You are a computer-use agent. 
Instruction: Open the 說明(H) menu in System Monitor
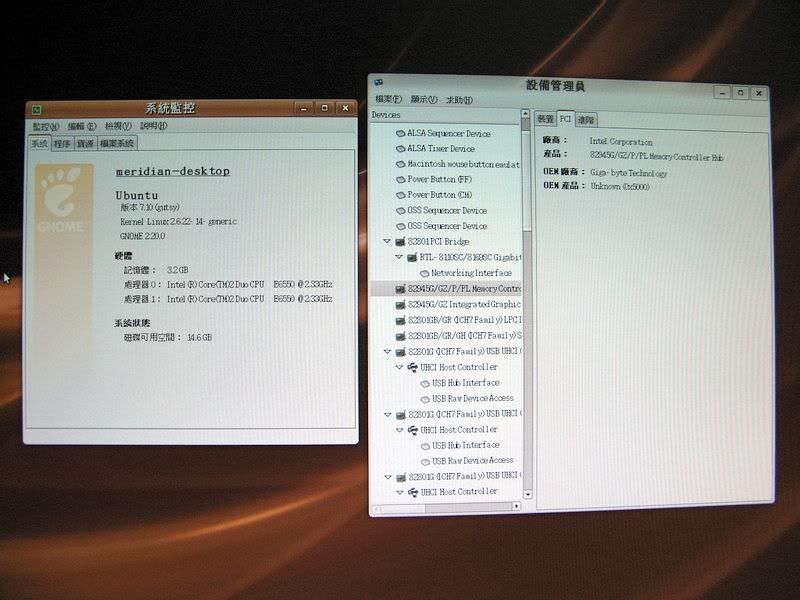154,125
